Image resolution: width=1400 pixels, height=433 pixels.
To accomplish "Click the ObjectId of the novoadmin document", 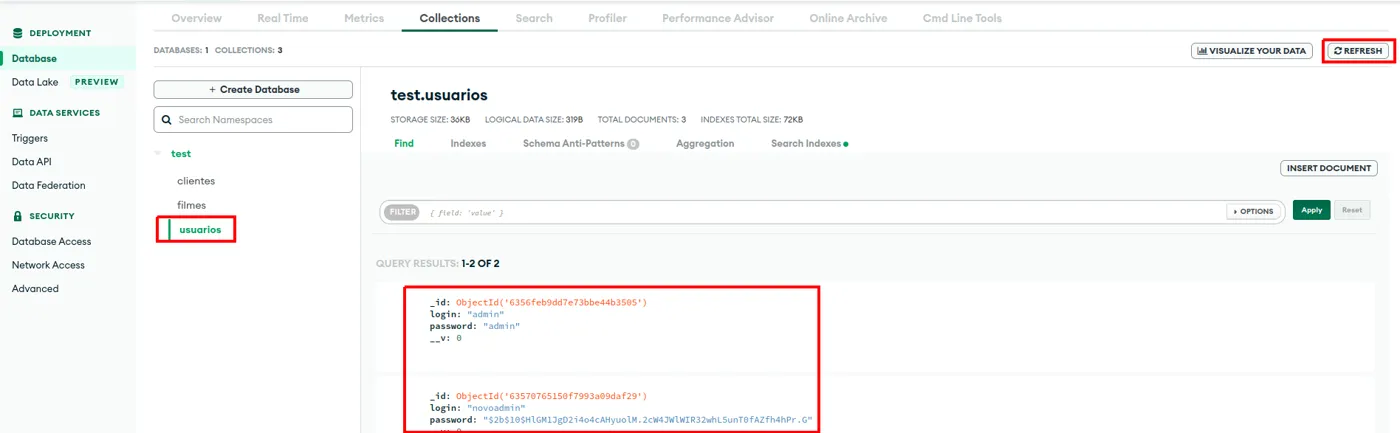I will click(x=551, y=396).
